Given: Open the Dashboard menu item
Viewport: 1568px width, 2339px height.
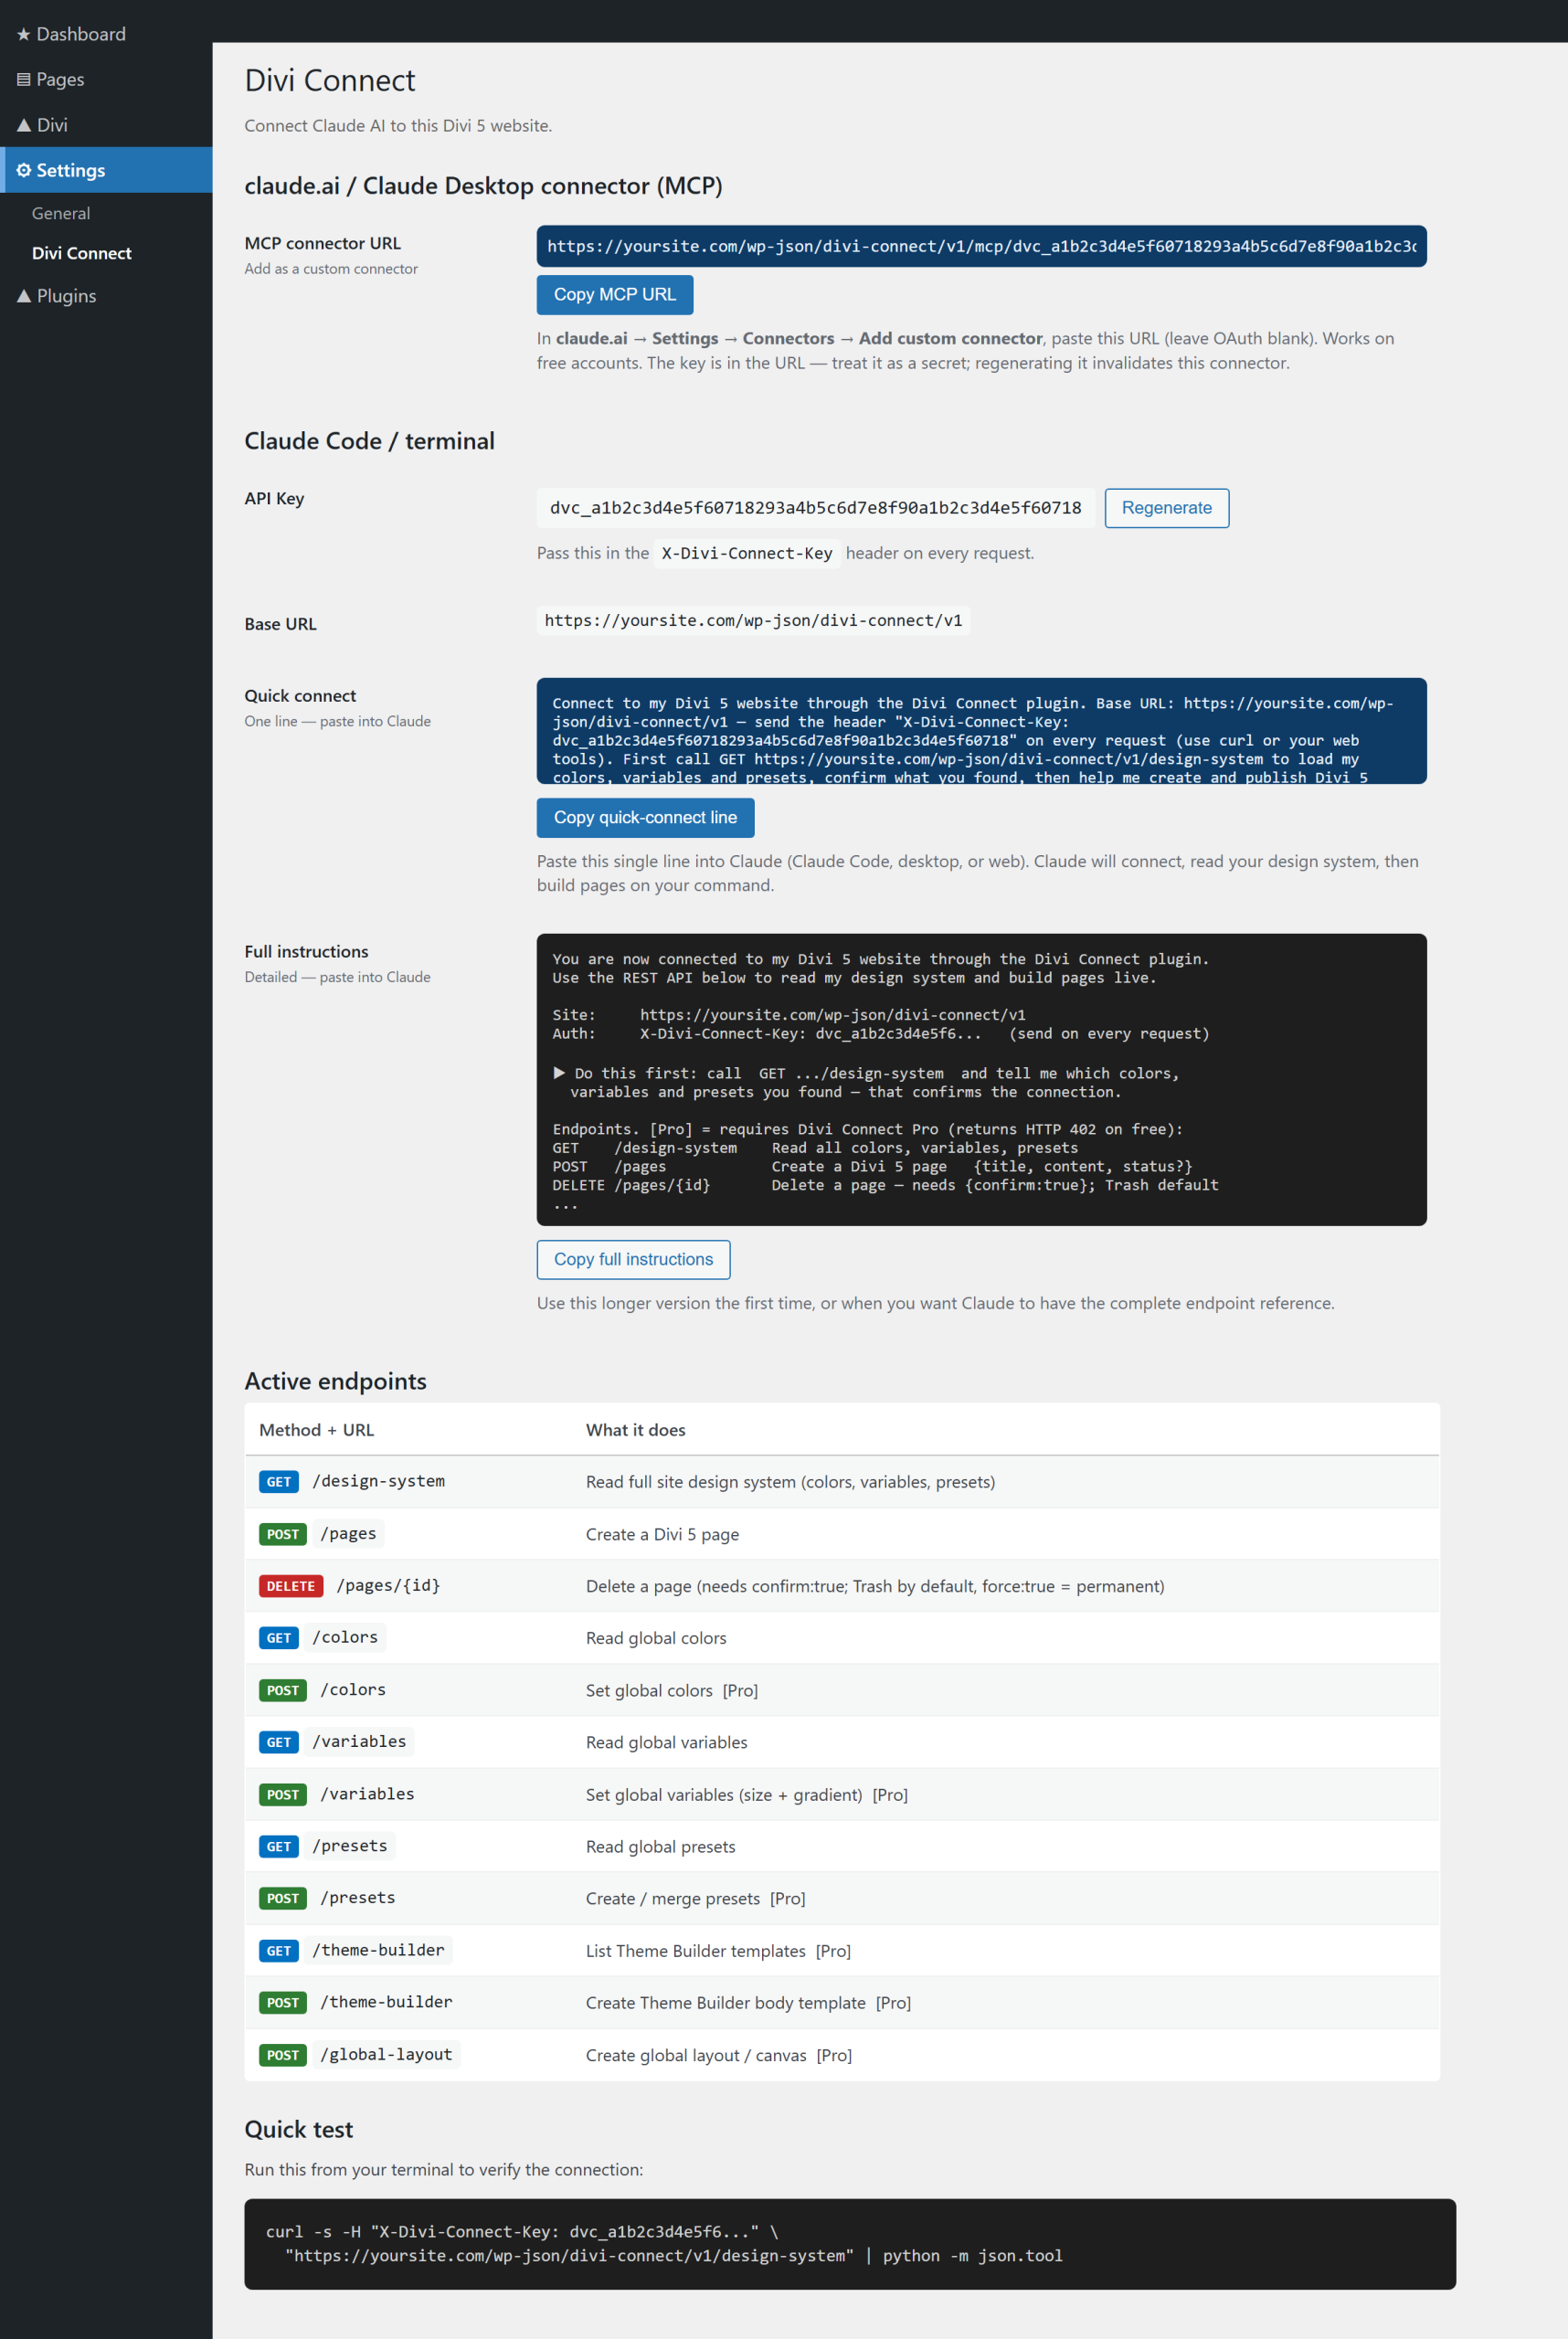Looking at the screenshot, I should pos(106,34).
